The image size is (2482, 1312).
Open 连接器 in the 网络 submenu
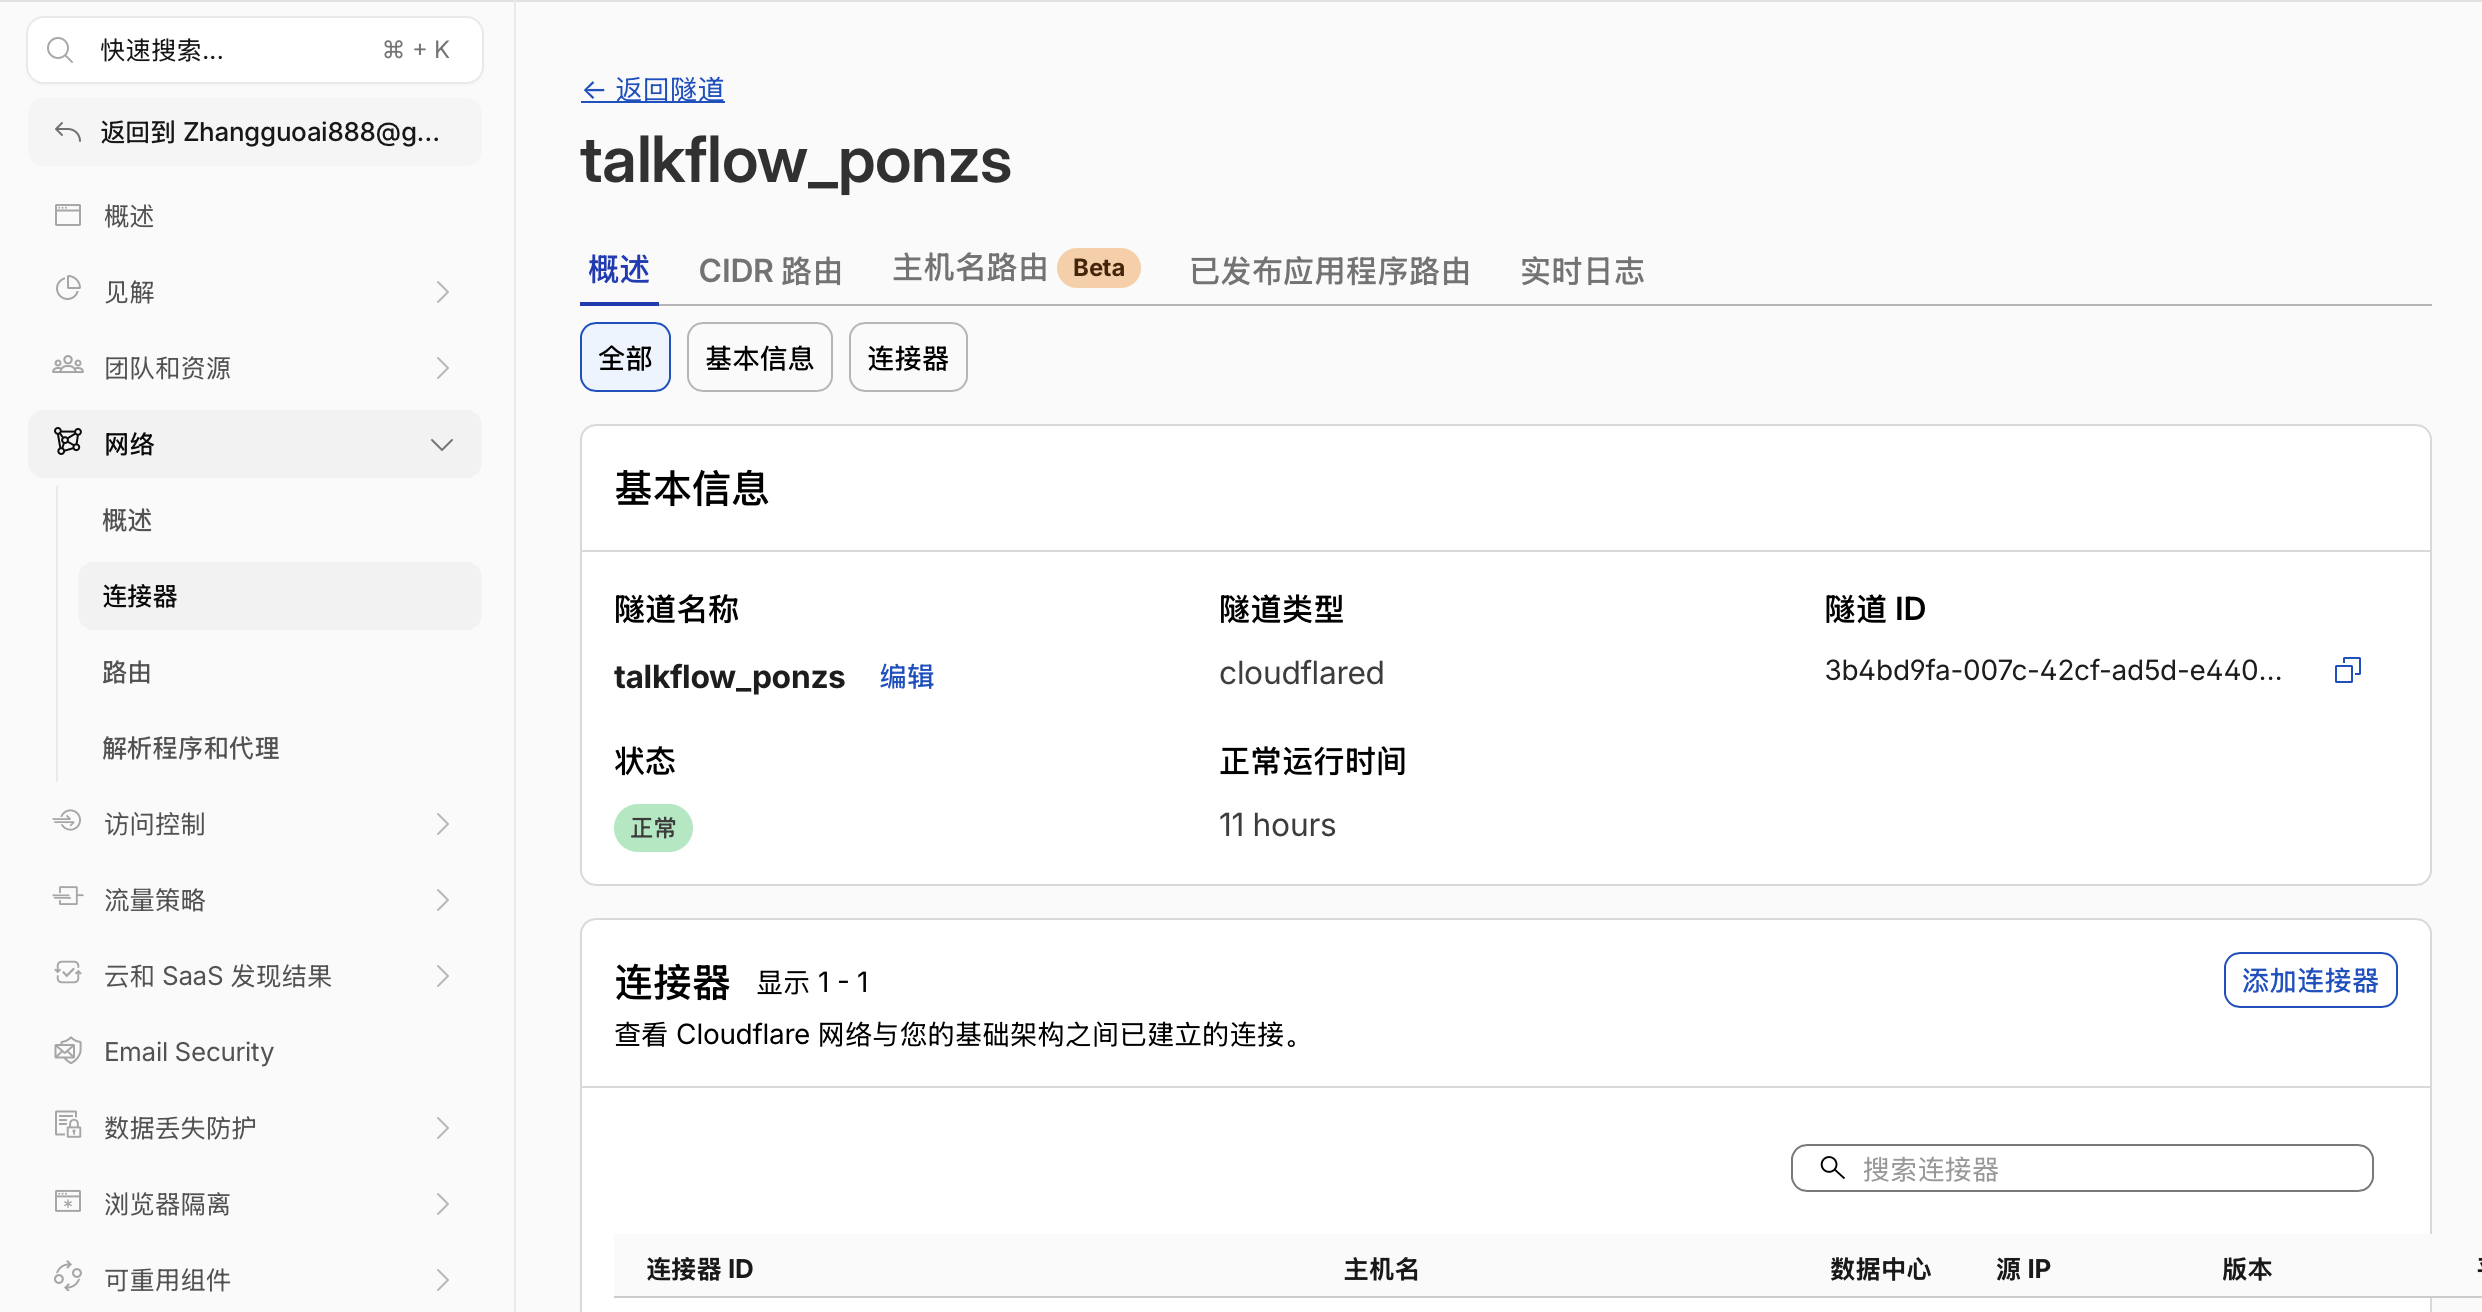280,596
